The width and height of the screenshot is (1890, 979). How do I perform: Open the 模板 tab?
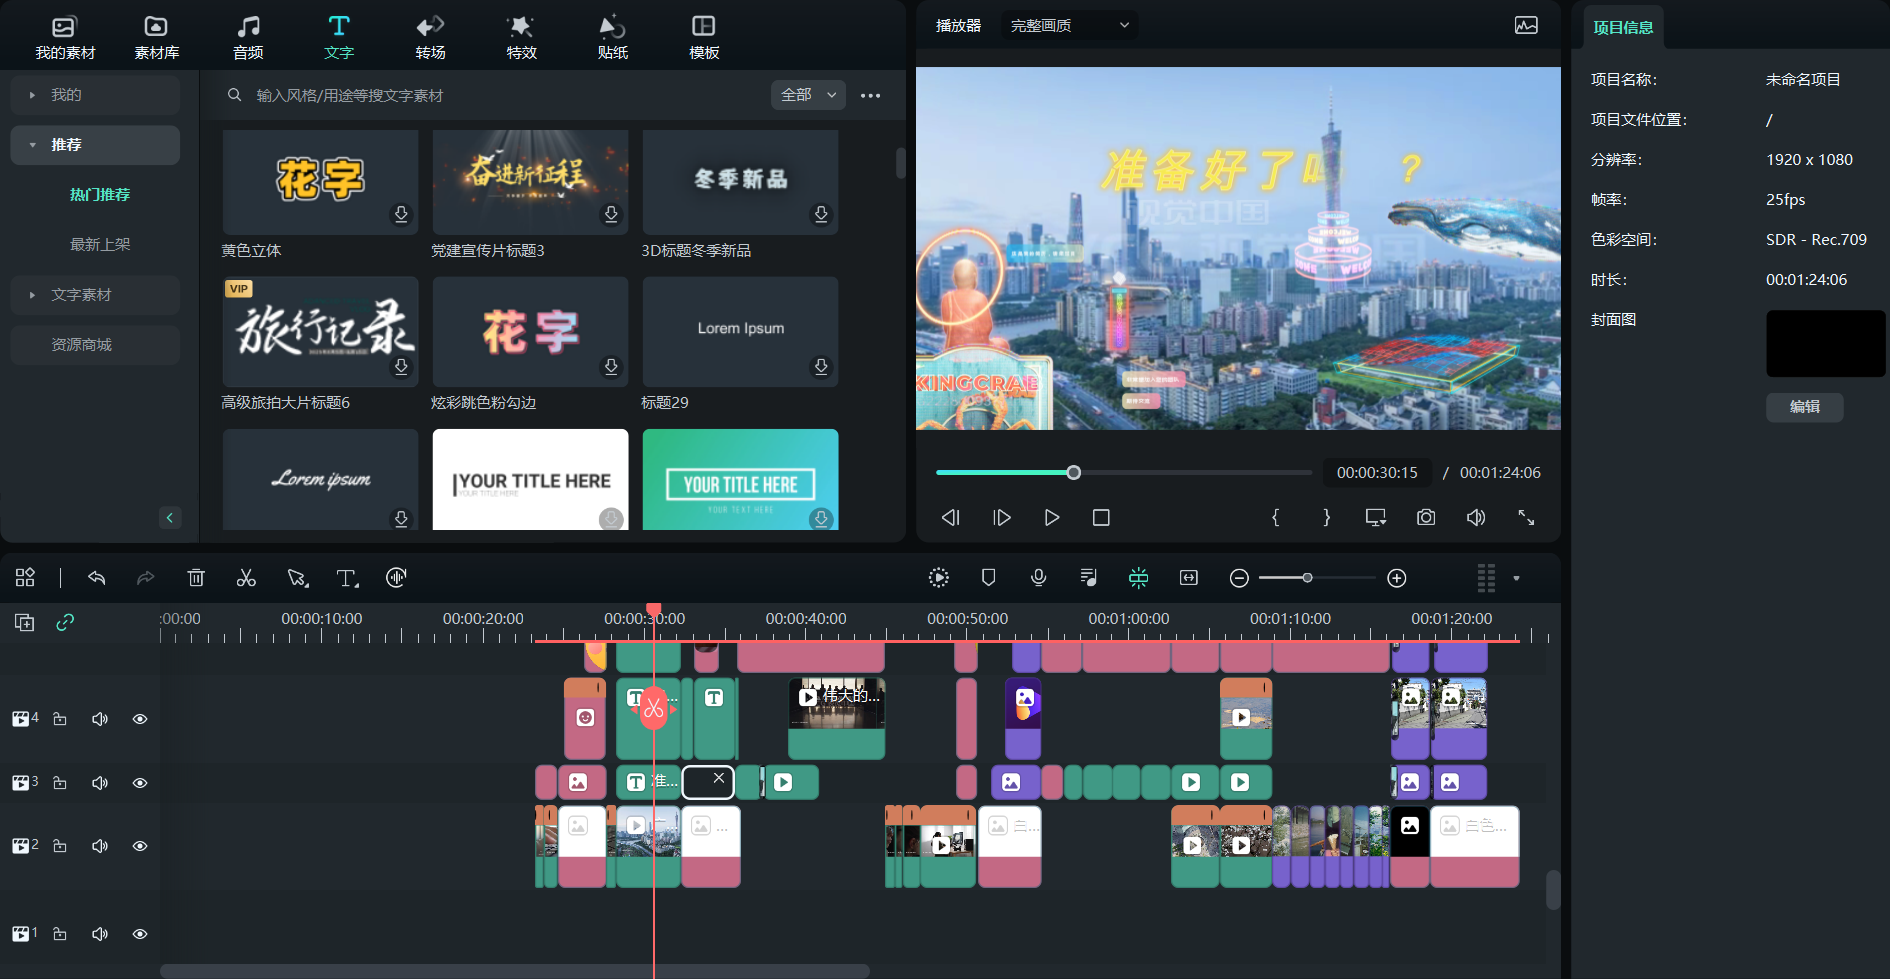coord(704,37)
